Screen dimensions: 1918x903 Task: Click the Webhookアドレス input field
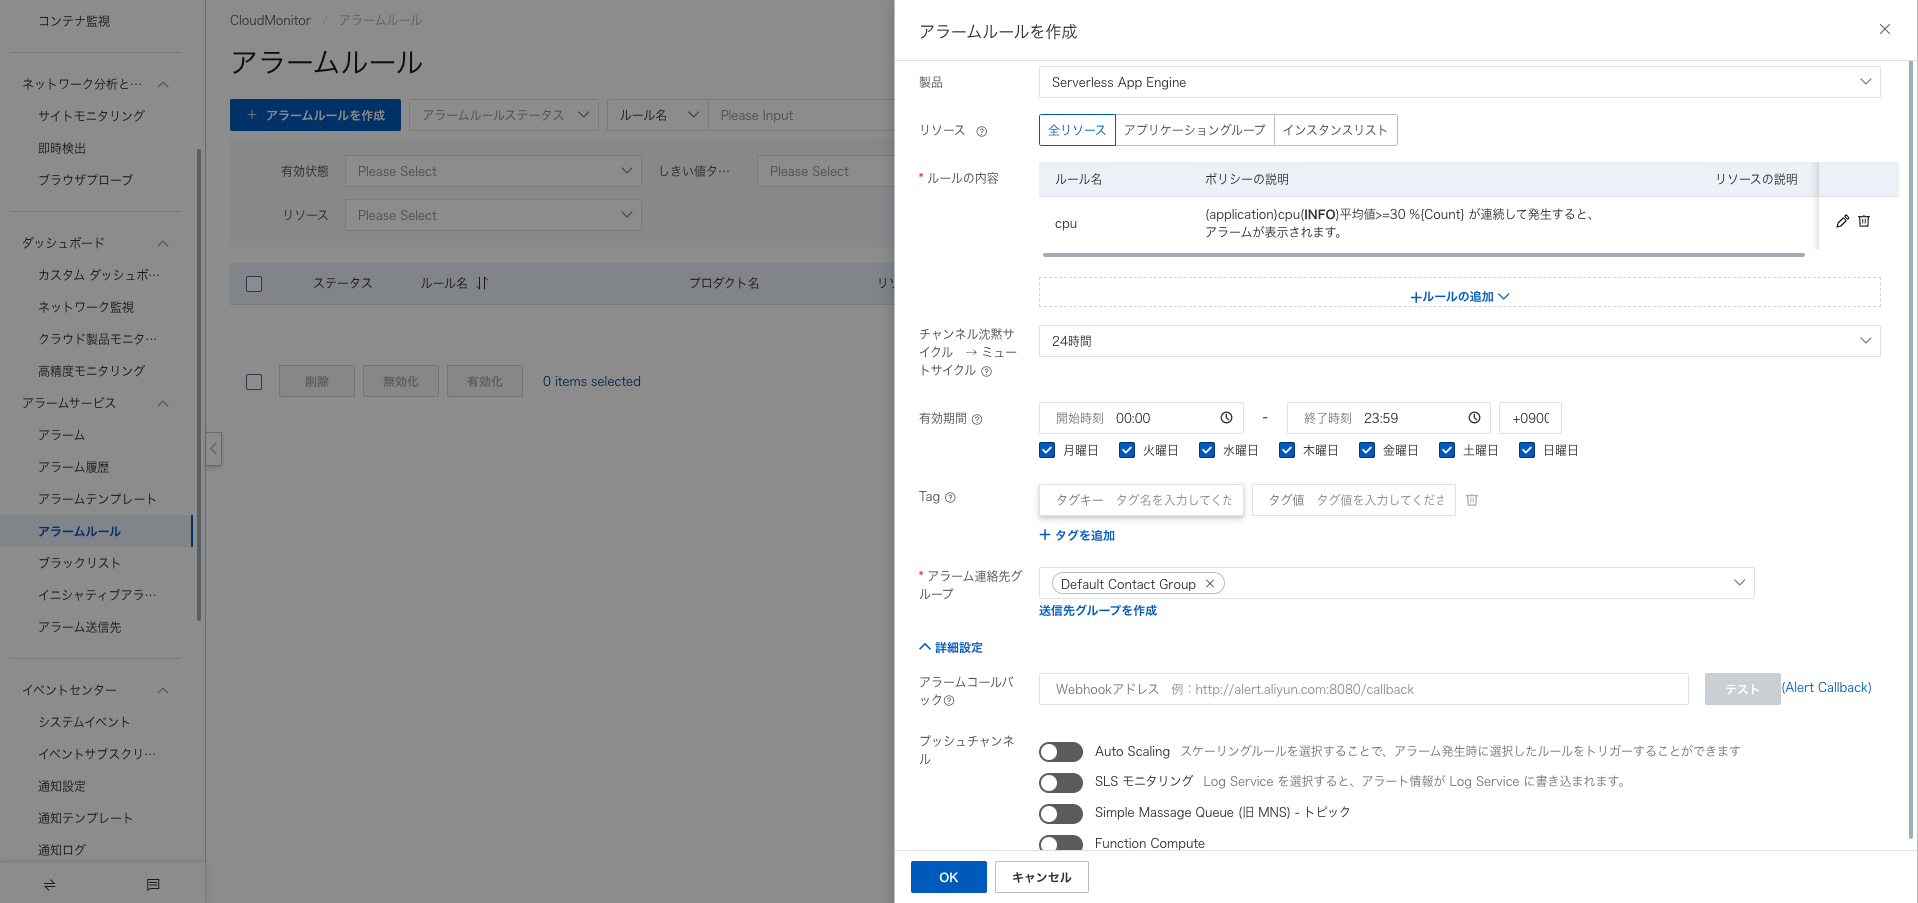click(1364, 689)
